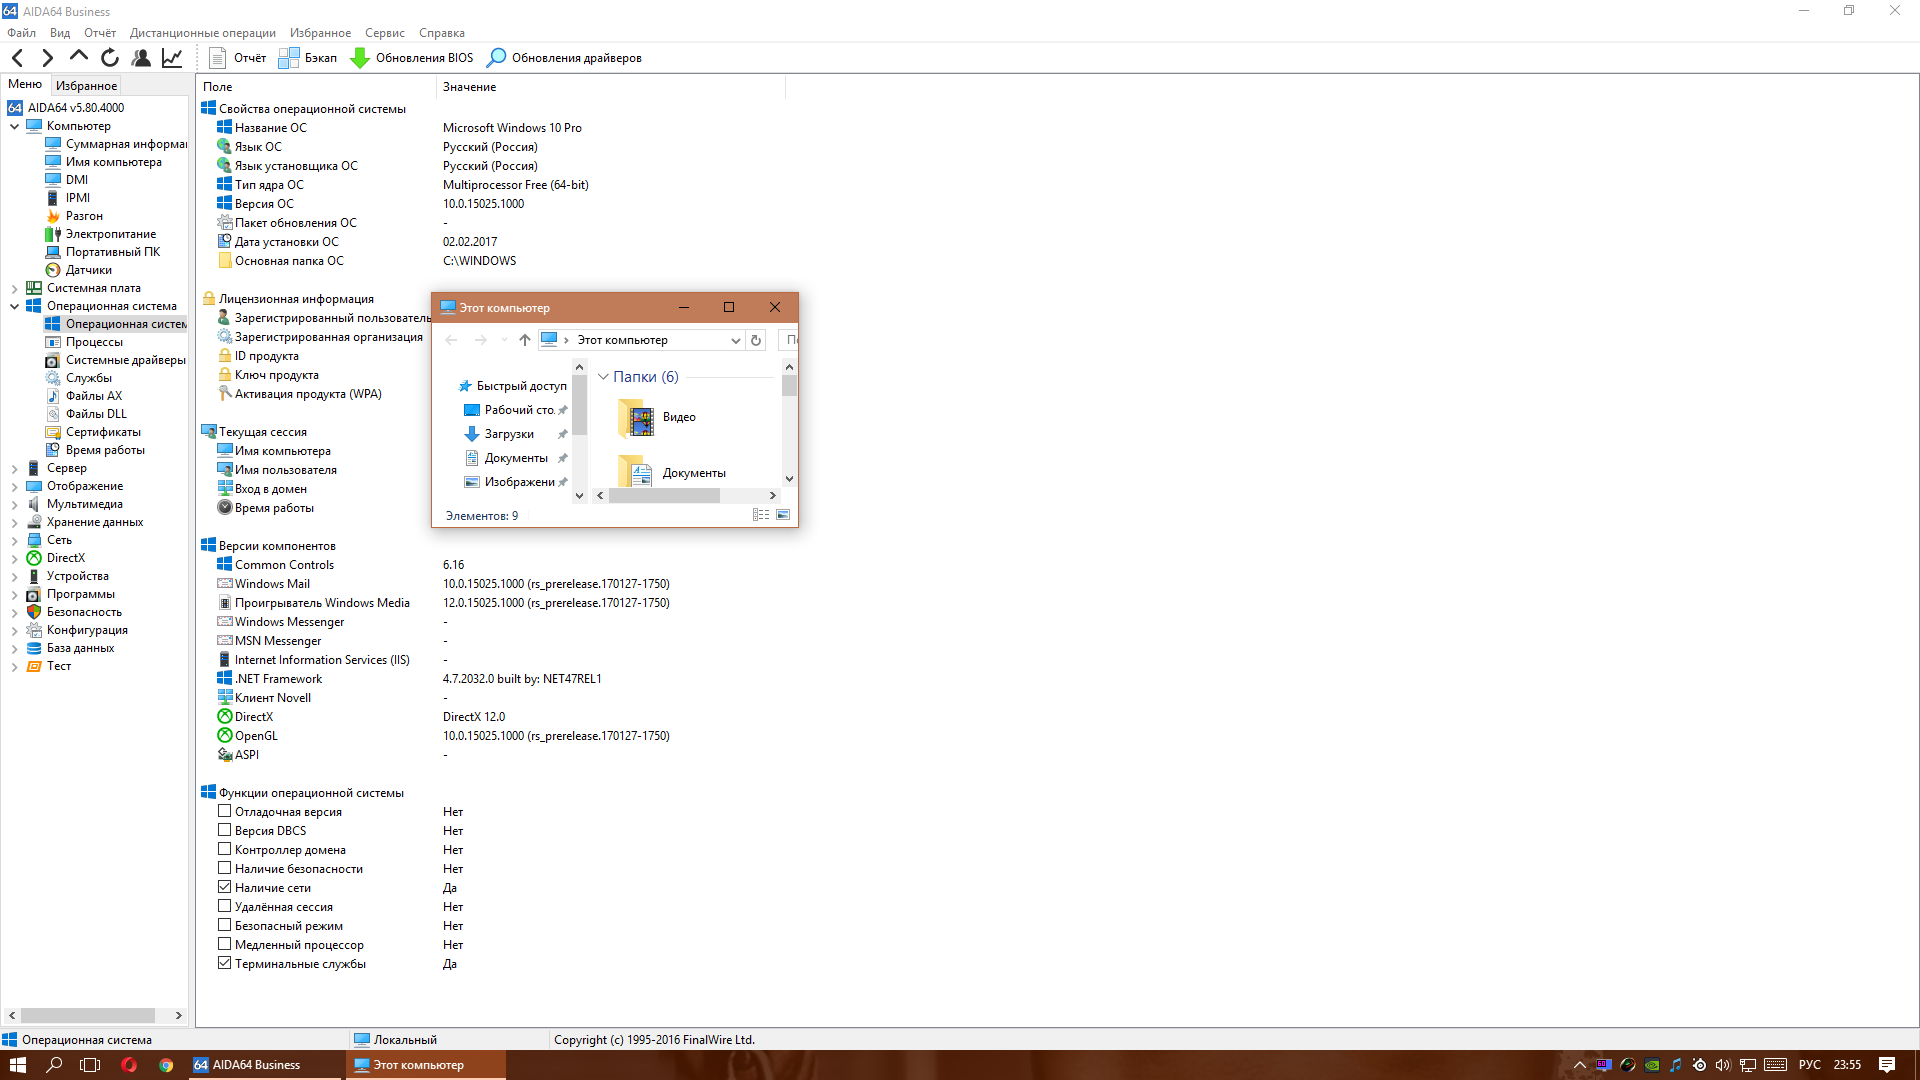Click the Report wizard user icon
This screenshot has width=1920, height=1080.
pos(141,58)
